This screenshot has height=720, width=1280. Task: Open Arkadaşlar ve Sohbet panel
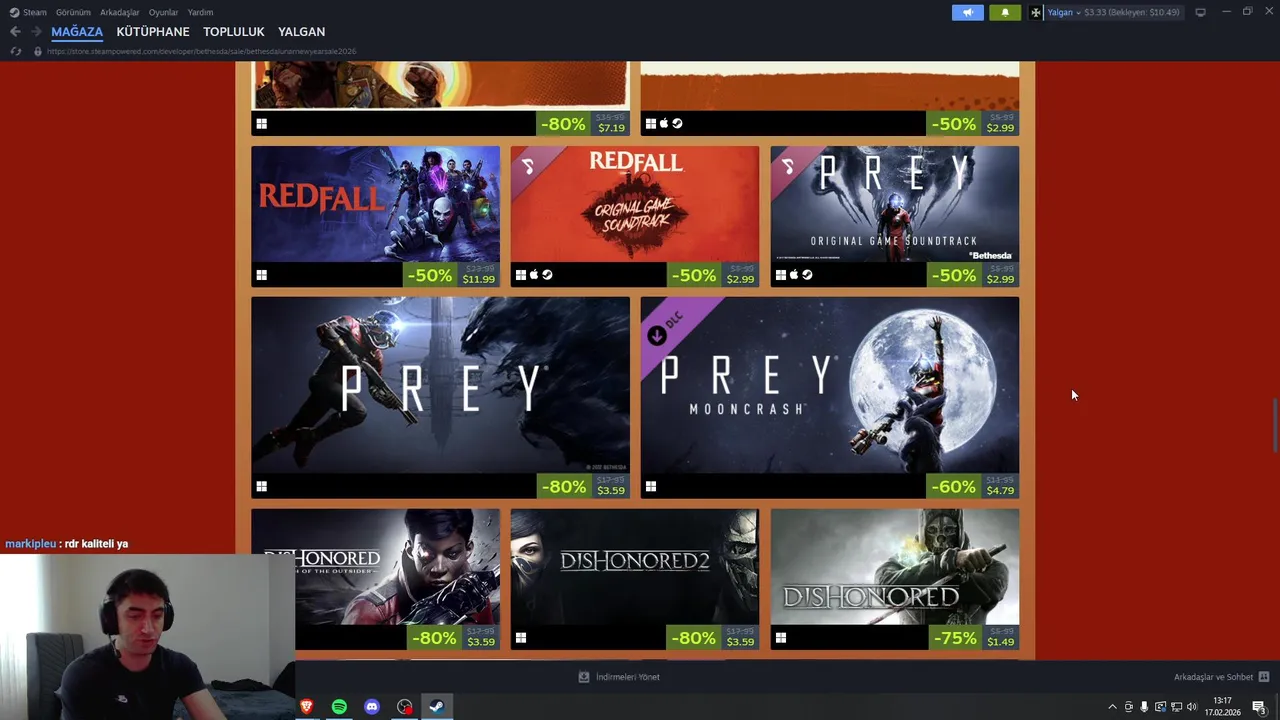(1221, 677)
